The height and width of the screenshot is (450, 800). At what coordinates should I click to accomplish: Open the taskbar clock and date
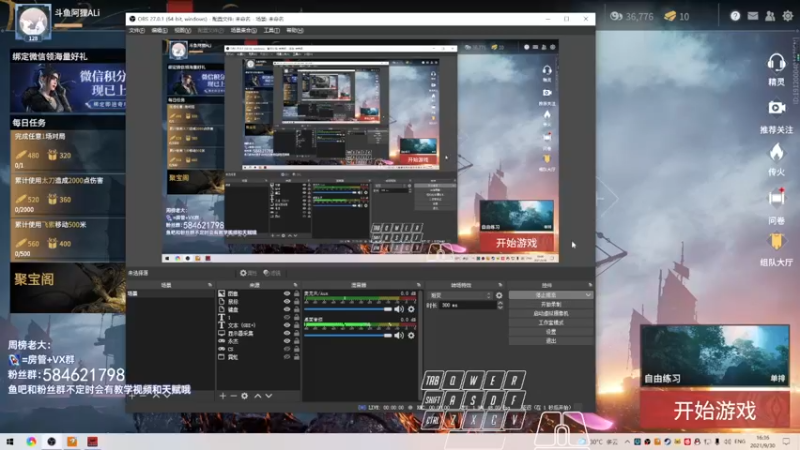763,441
